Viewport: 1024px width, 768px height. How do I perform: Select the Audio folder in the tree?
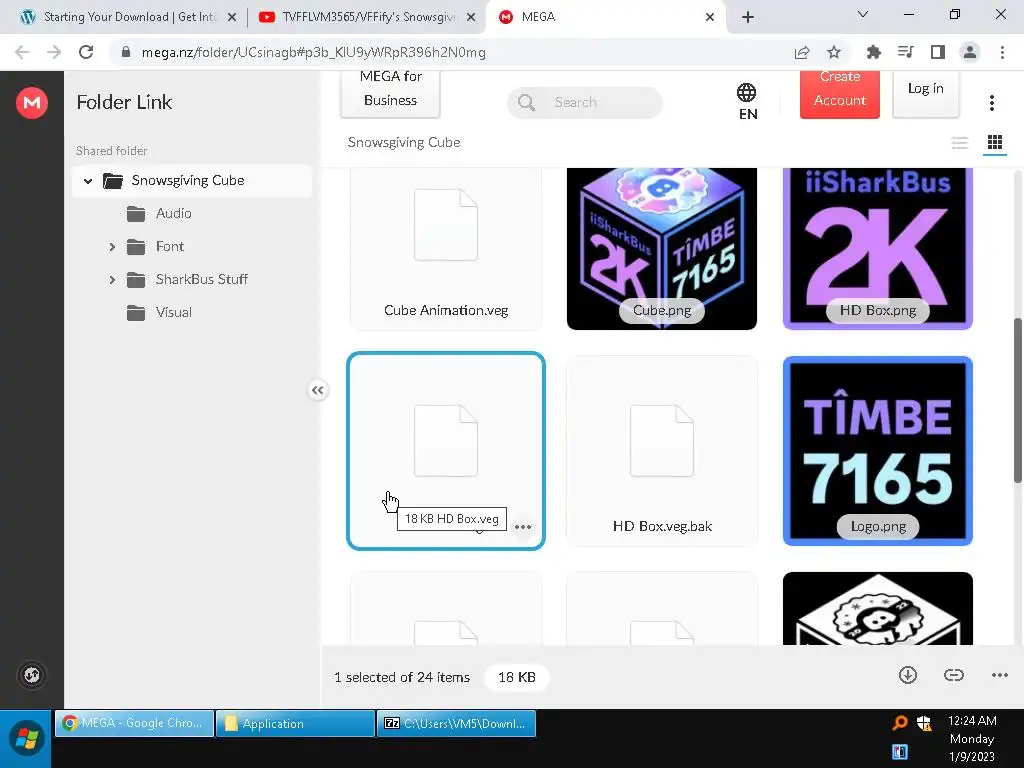pyautogui.click(x=174, y=214)
